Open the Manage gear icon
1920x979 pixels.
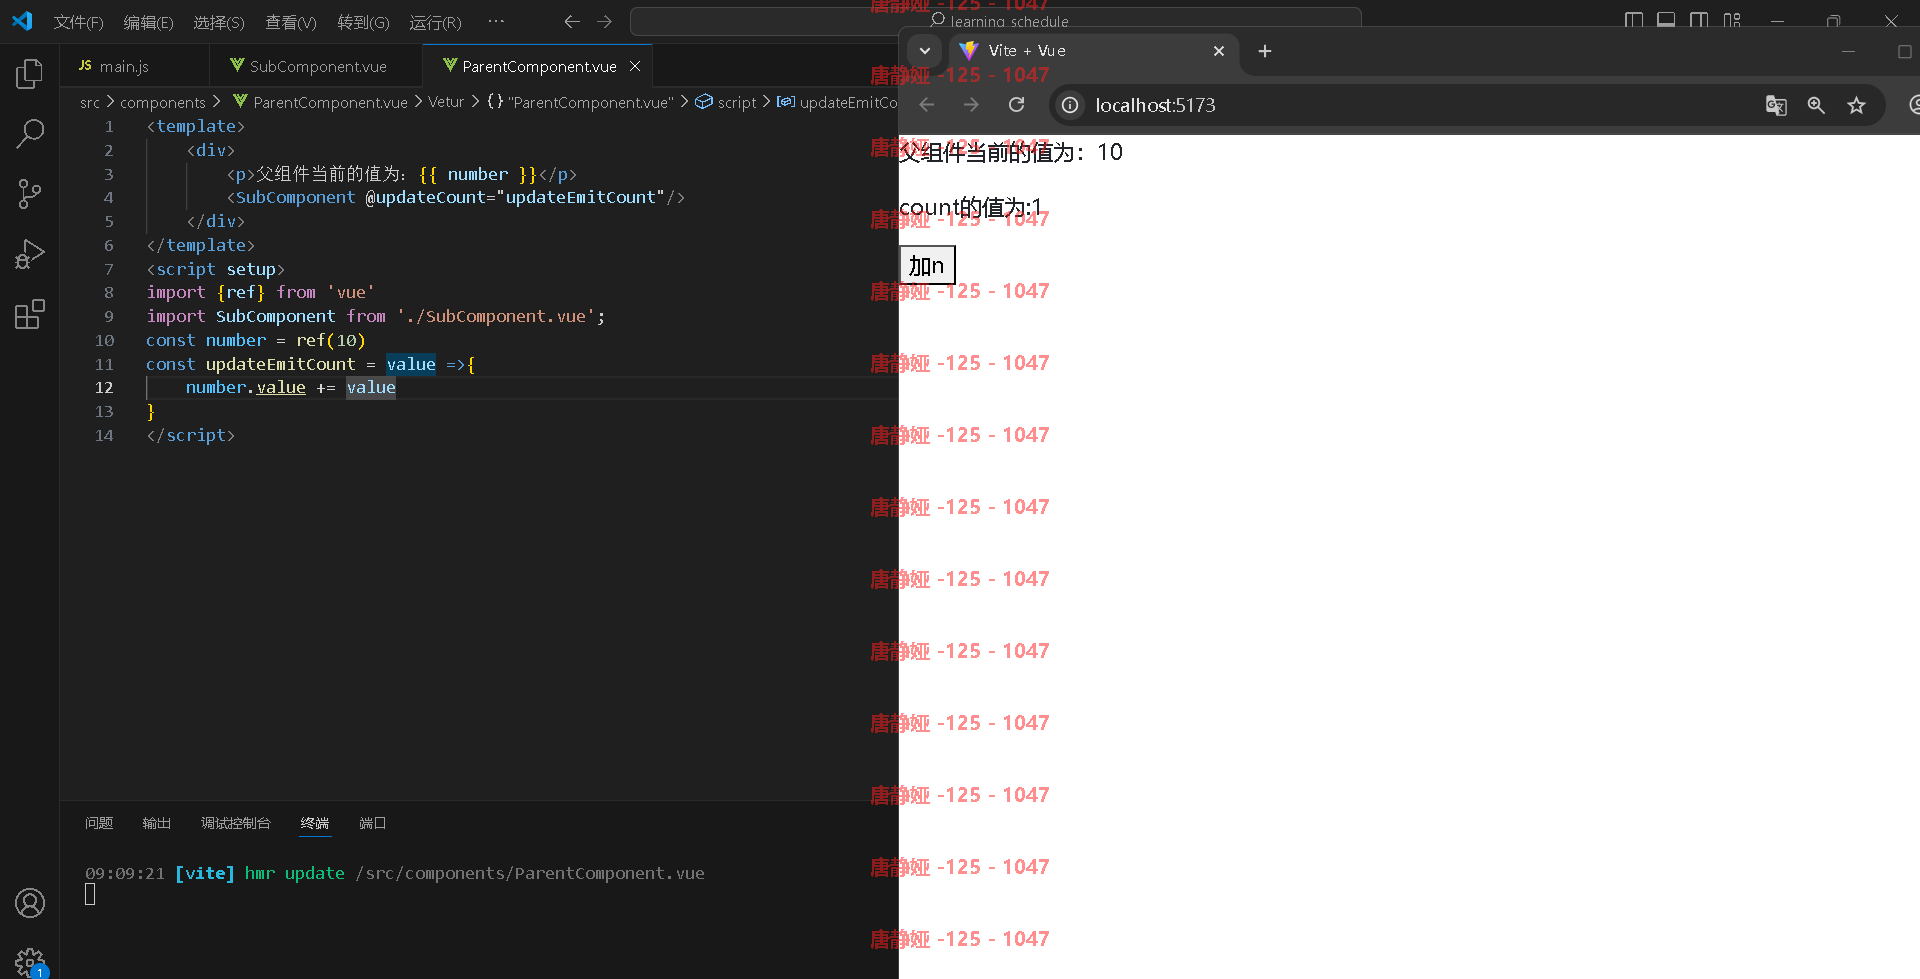tap(30, 961)
